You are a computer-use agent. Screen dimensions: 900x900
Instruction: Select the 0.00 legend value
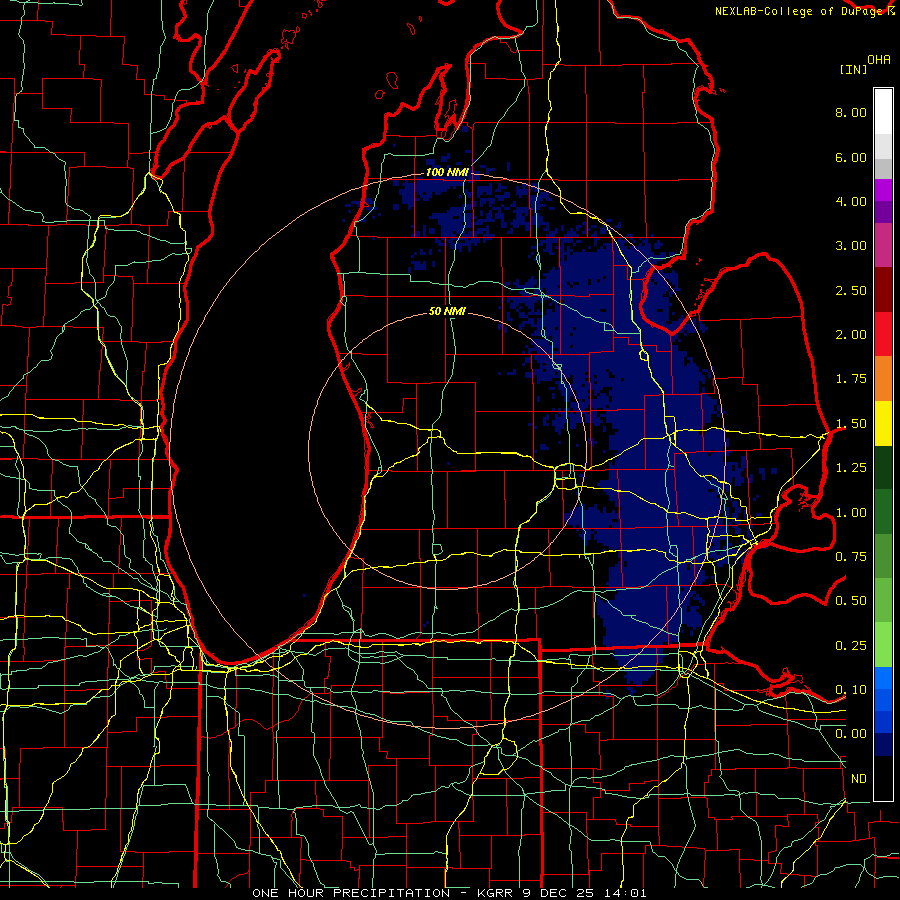851,734
